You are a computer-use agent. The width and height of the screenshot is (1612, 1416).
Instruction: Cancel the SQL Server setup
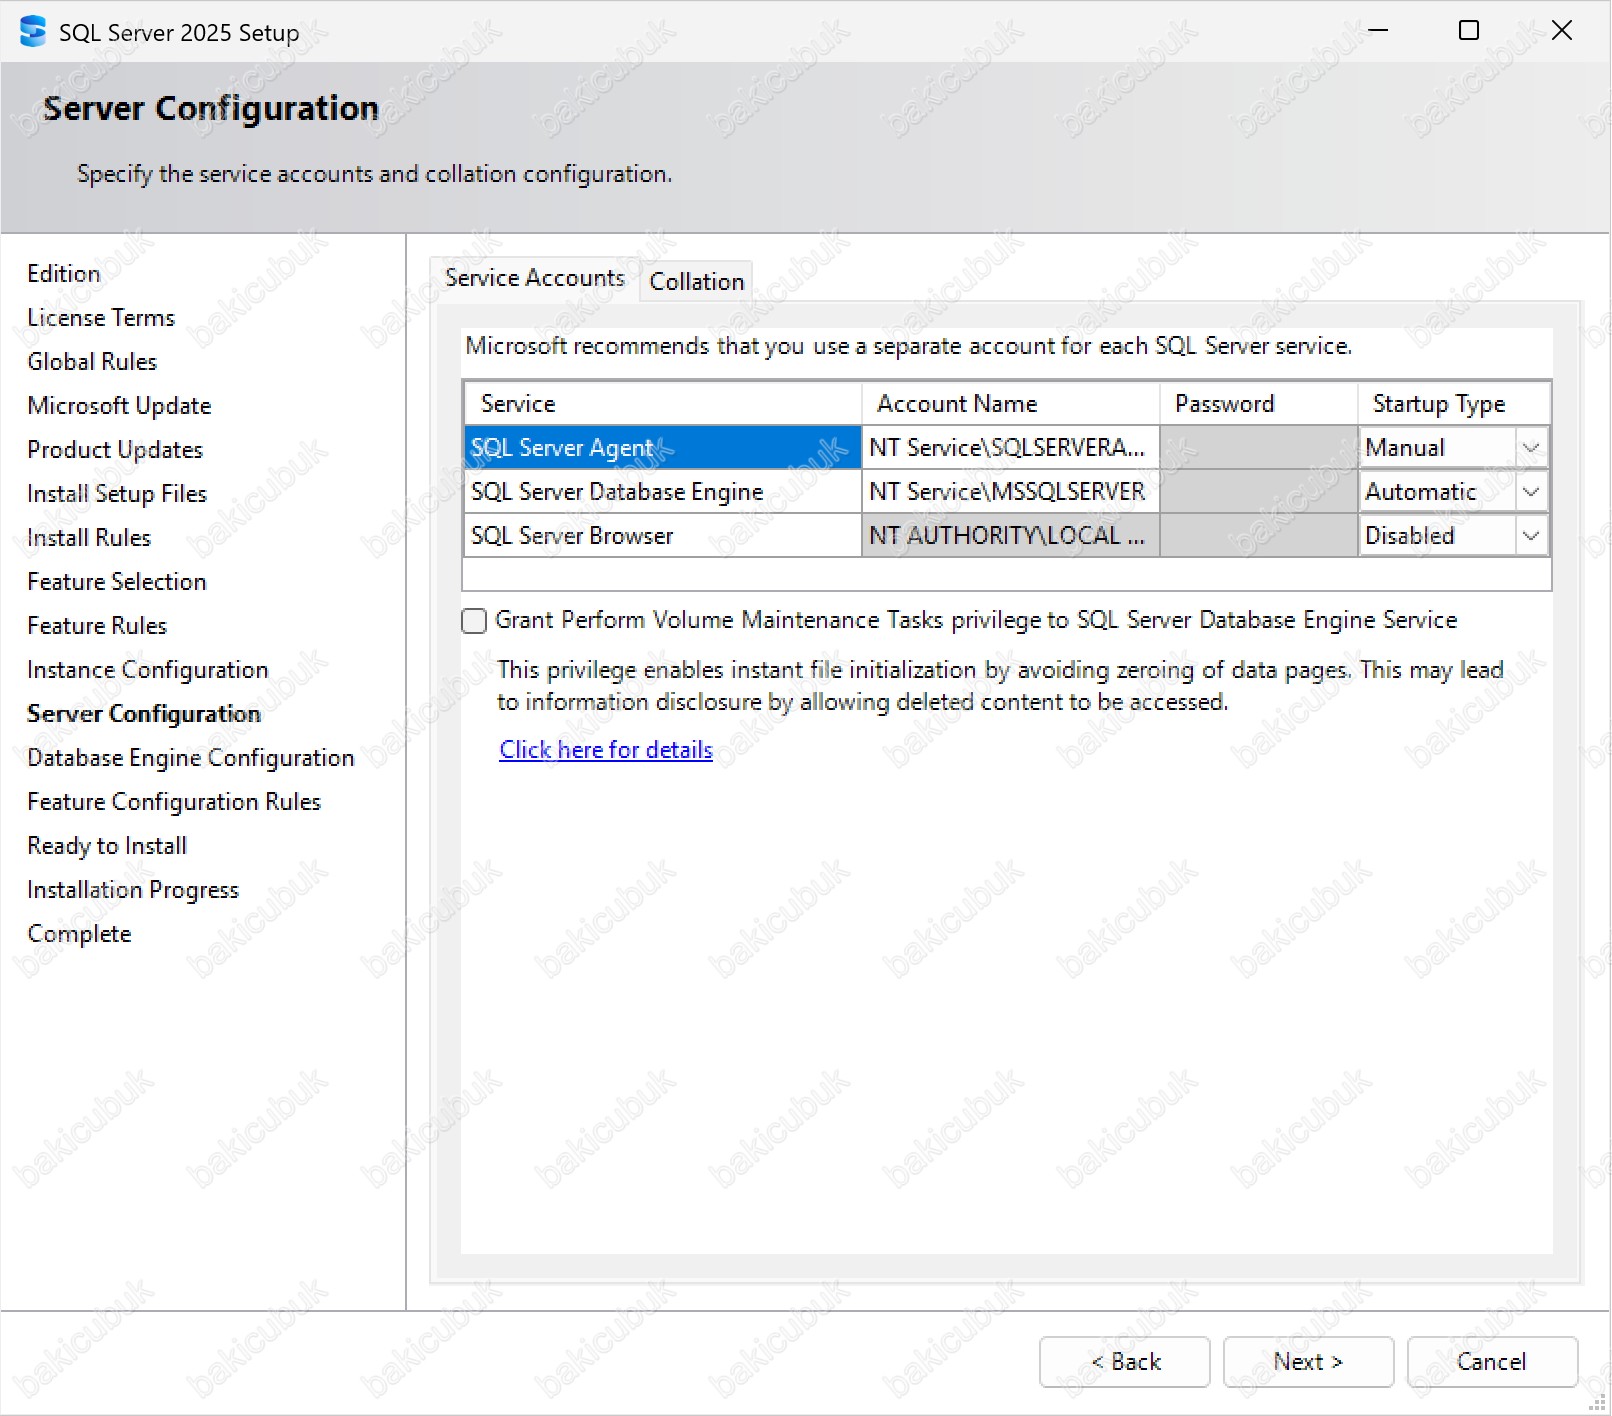1492,1362
